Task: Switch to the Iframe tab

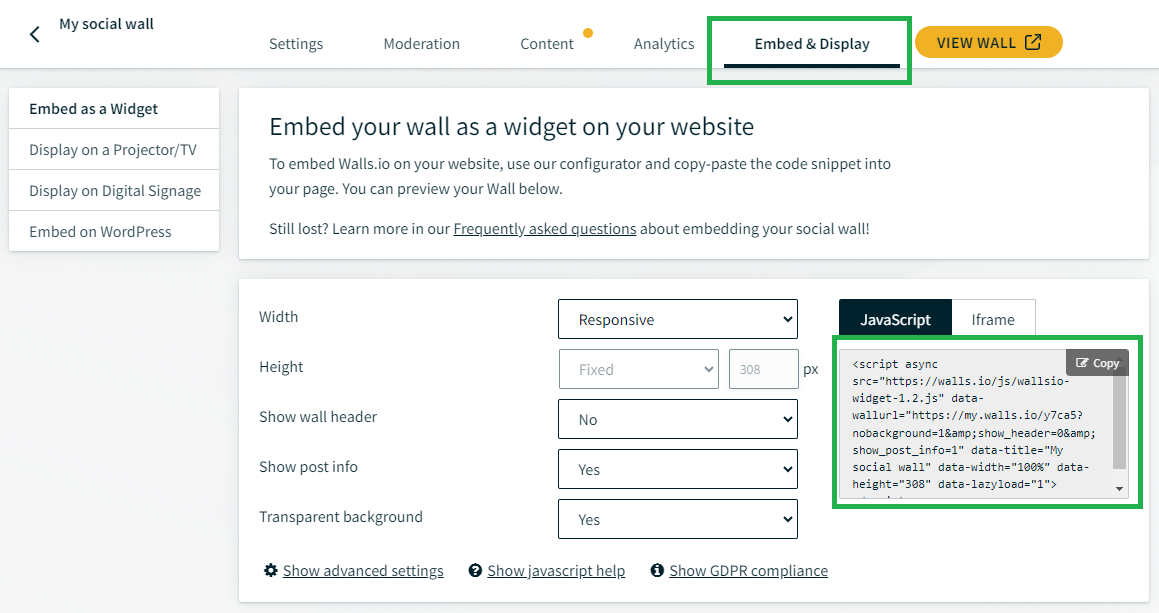Action: click(993, 319)
